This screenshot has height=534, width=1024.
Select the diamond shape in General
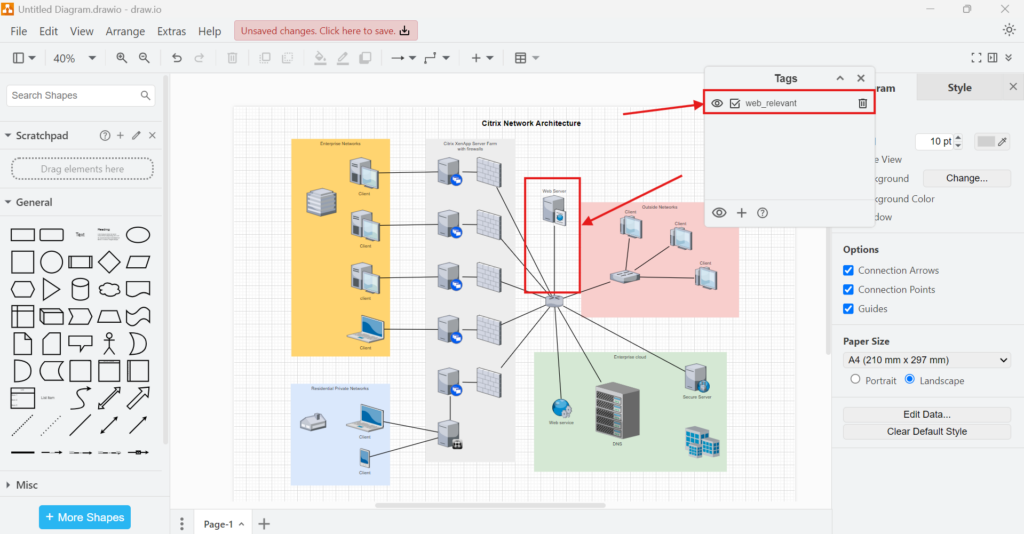point(109,262)
